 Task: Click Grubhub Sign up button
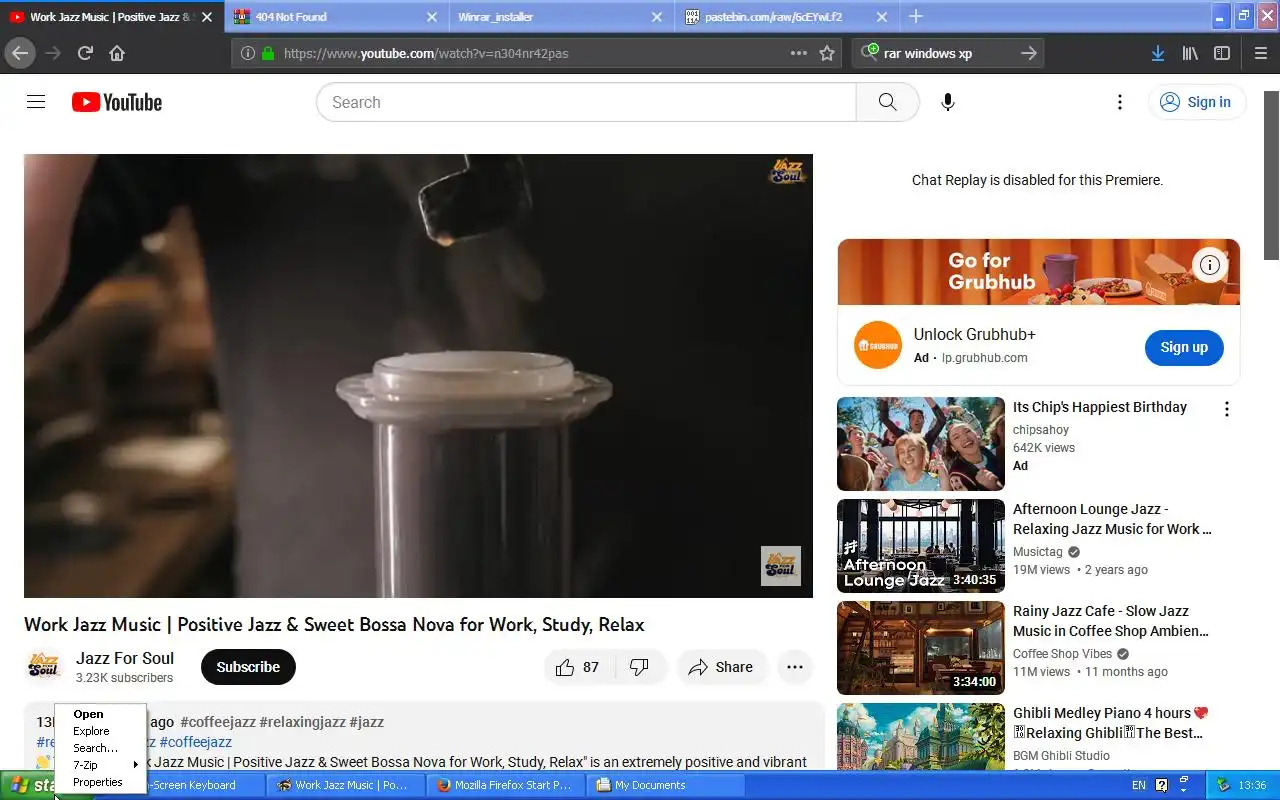click(x=1184, y=347)
